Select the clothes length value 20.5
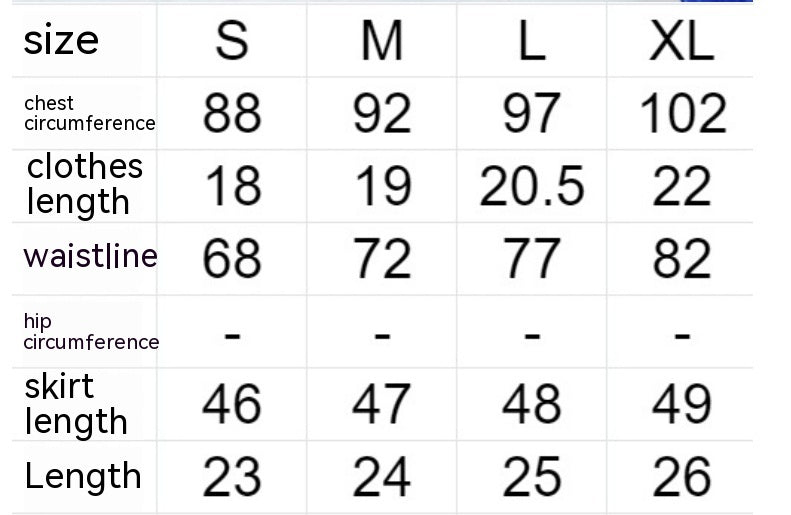791x515 pixels. (x=531, y=187)
